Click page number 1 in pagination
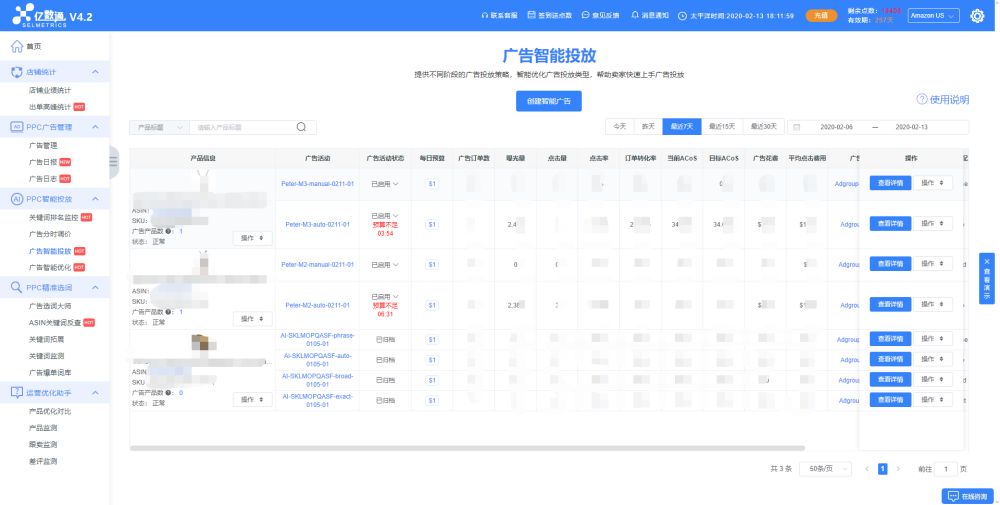 883,469
